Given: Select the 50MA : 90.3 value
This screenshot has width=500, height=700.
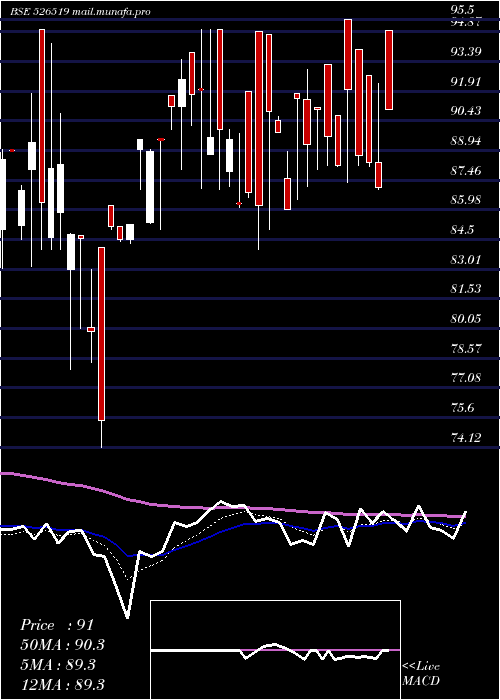Looking at the screenshot, I should pos(62,645).
